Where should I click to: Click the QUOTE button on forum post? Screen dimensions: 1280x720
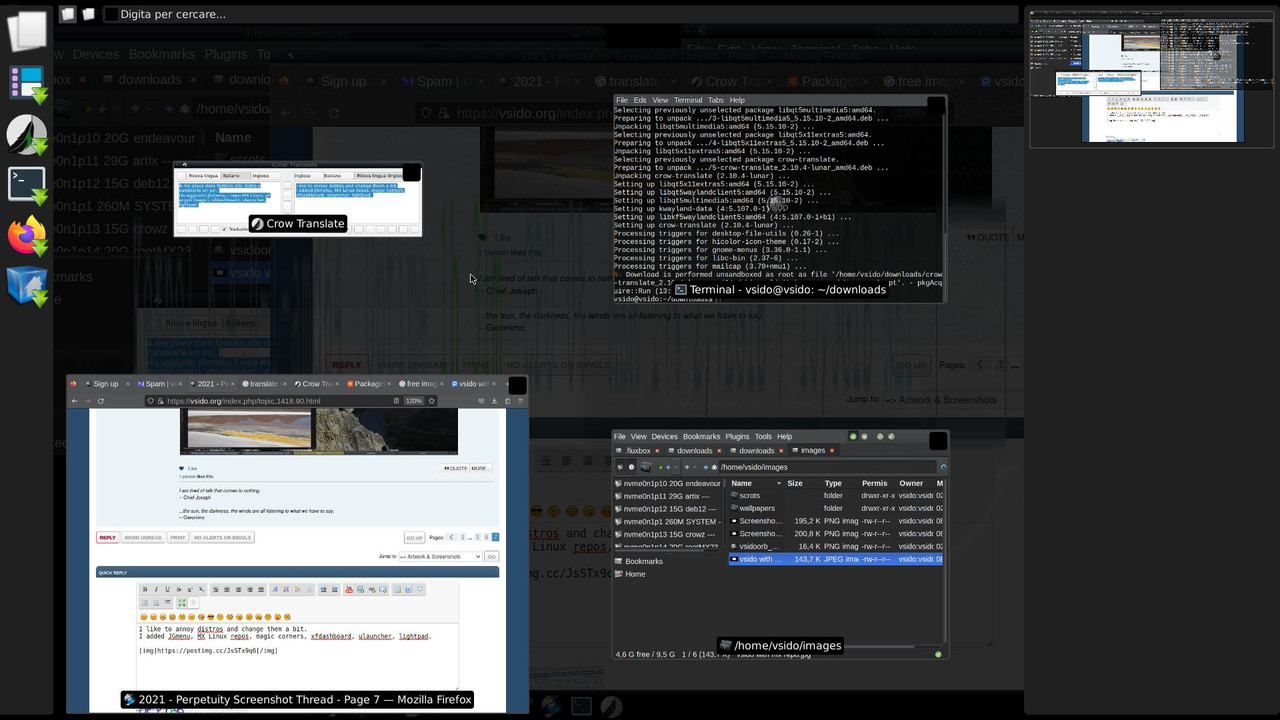(x=456, y=468)
